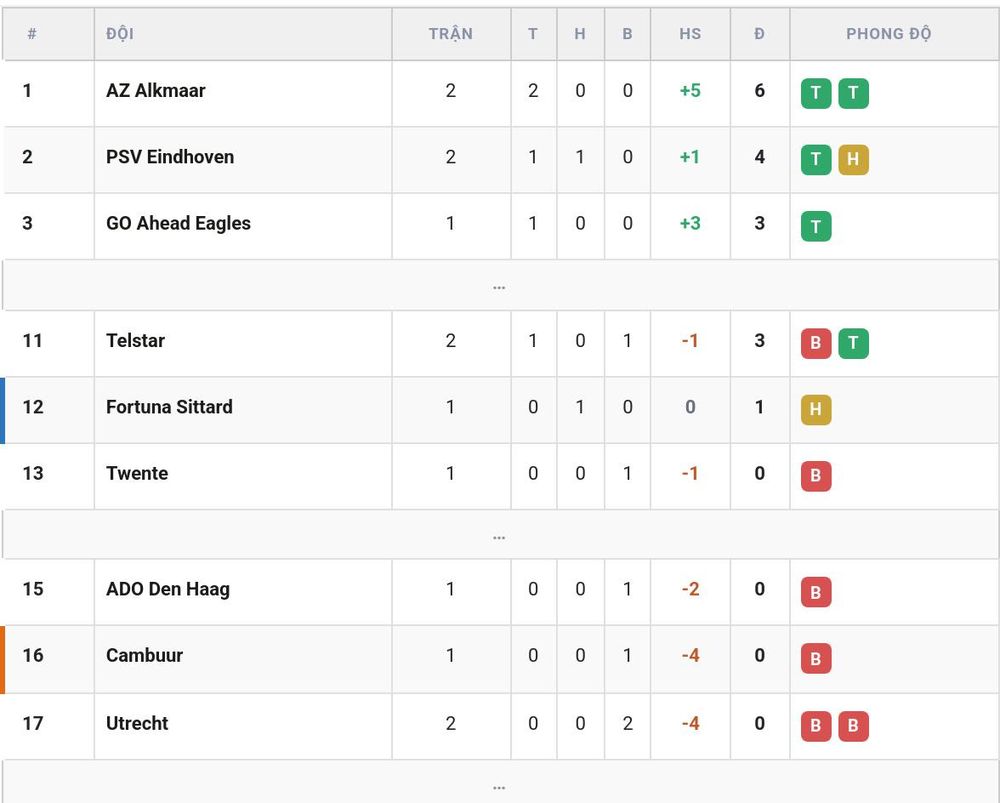Click the PHONG ĐỘ column header
The height and width of the screenshot is (803, 1000).
tap(888, 34)
